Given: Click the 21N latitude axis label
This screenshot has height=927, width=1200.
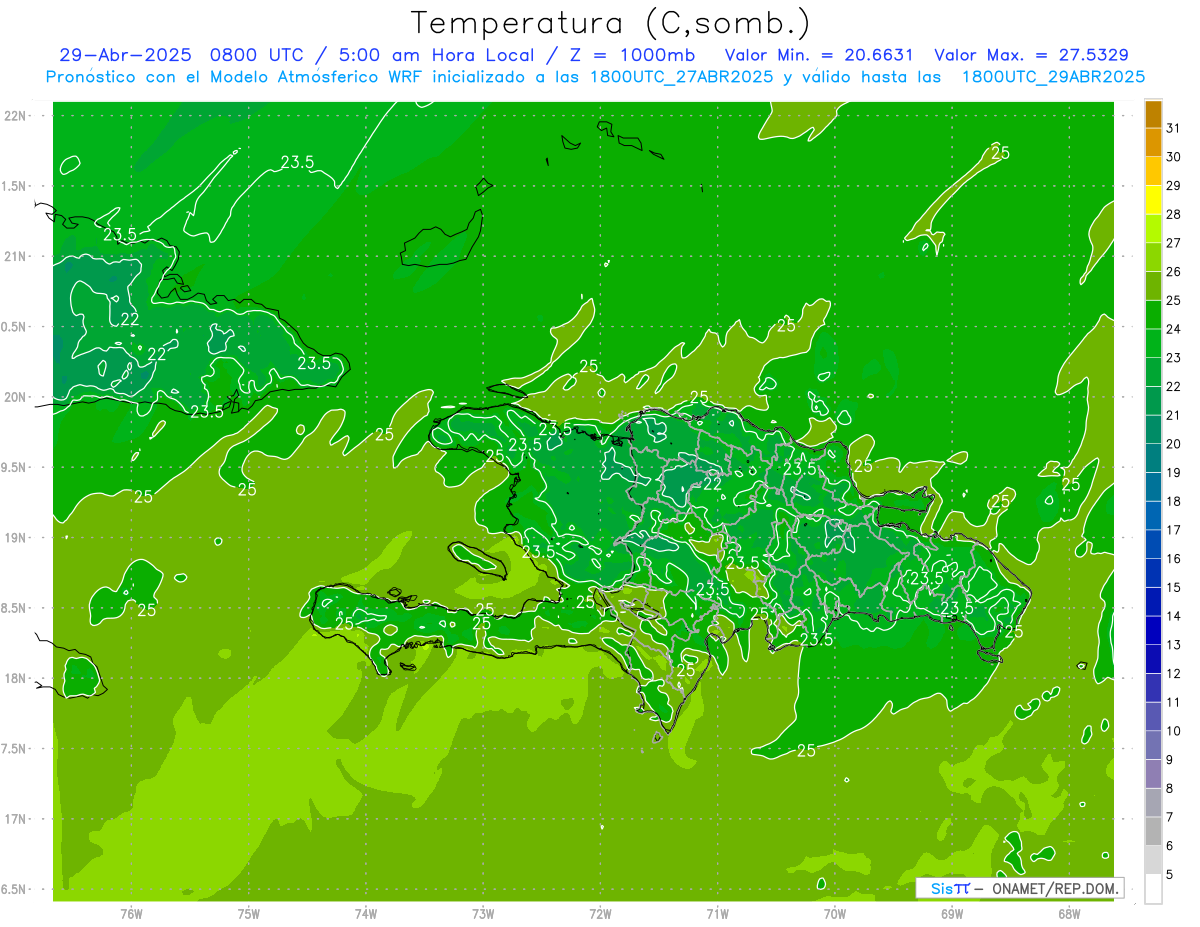Looking at the screenshot, I should [15, 257].
